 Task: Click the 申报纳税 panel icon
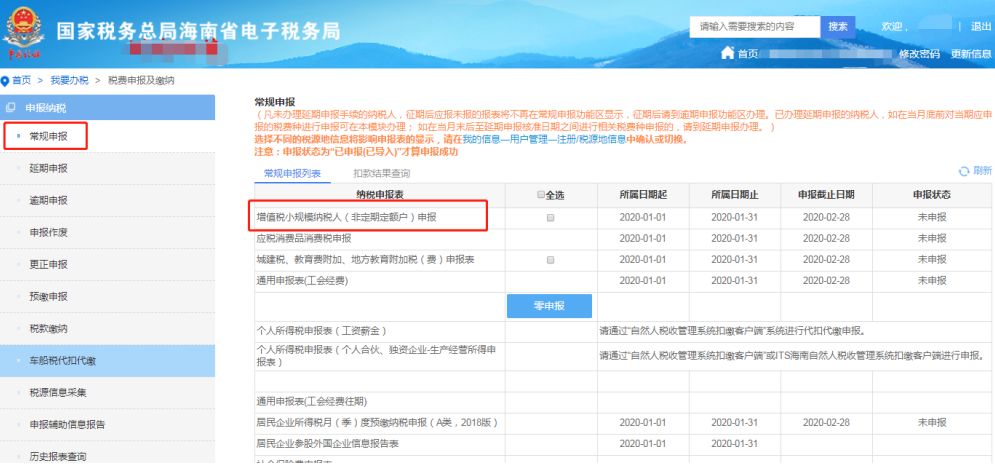coord(10,108)
